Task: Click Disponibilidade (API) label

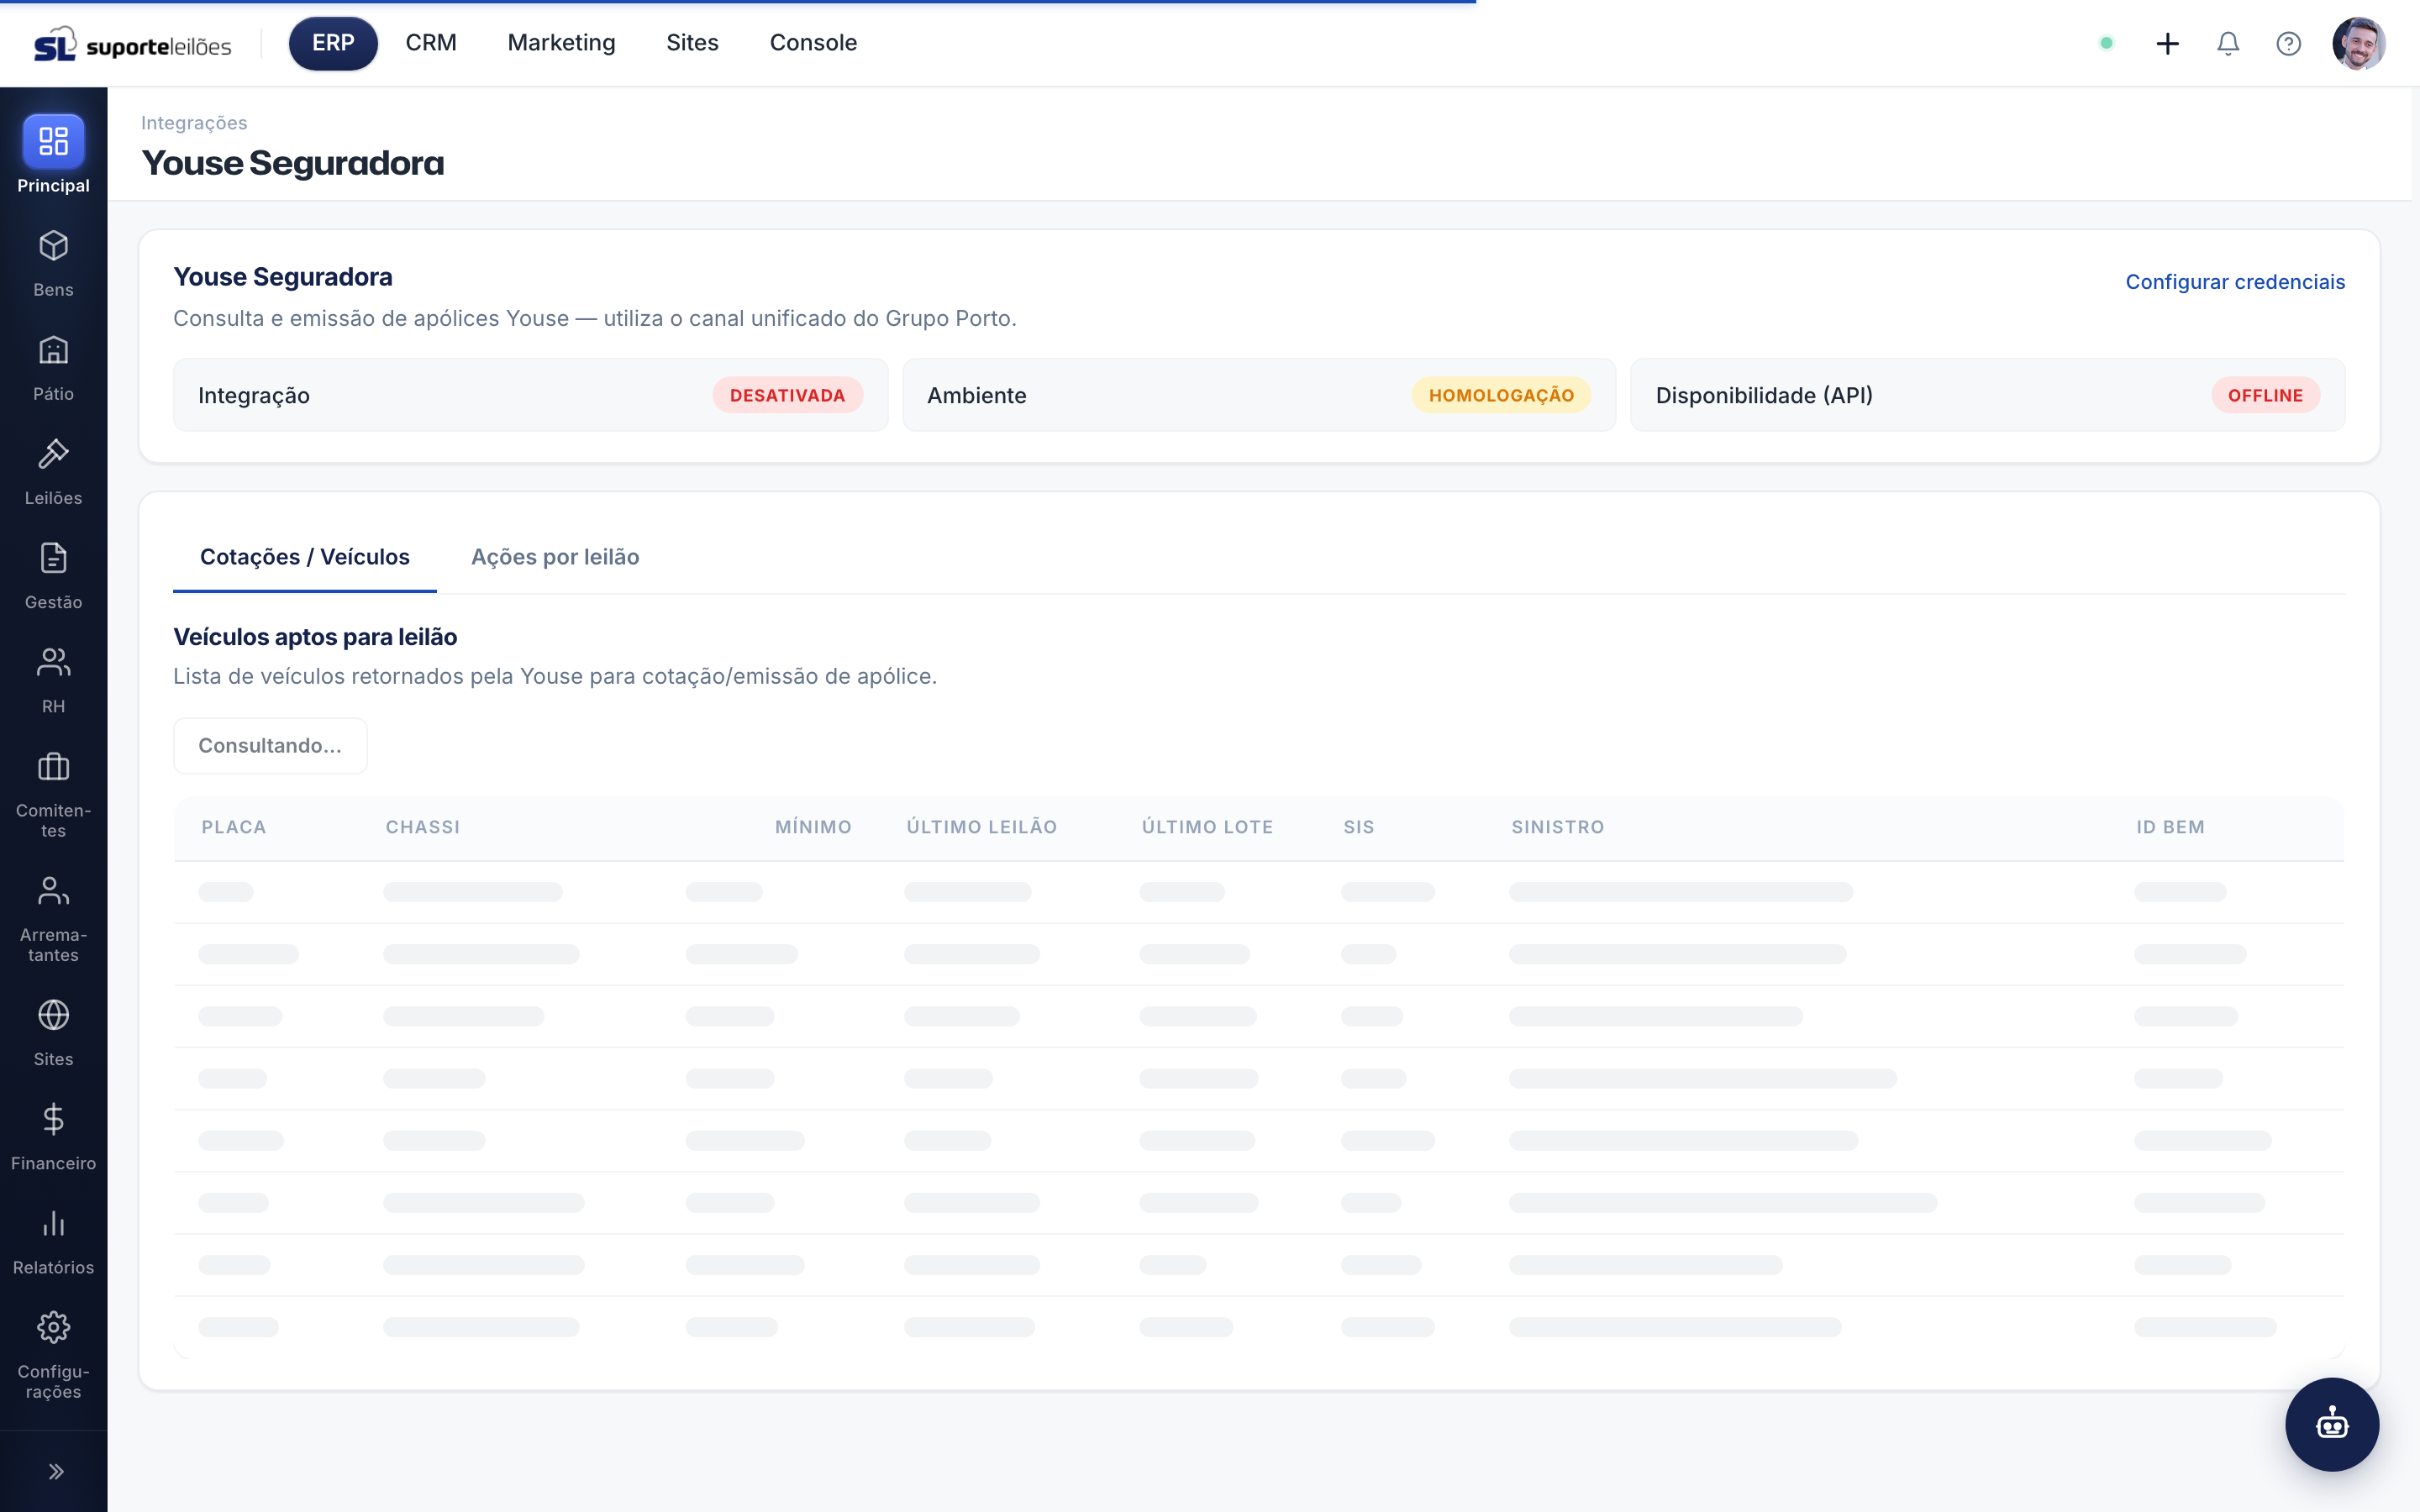Action: point(1764,395)
